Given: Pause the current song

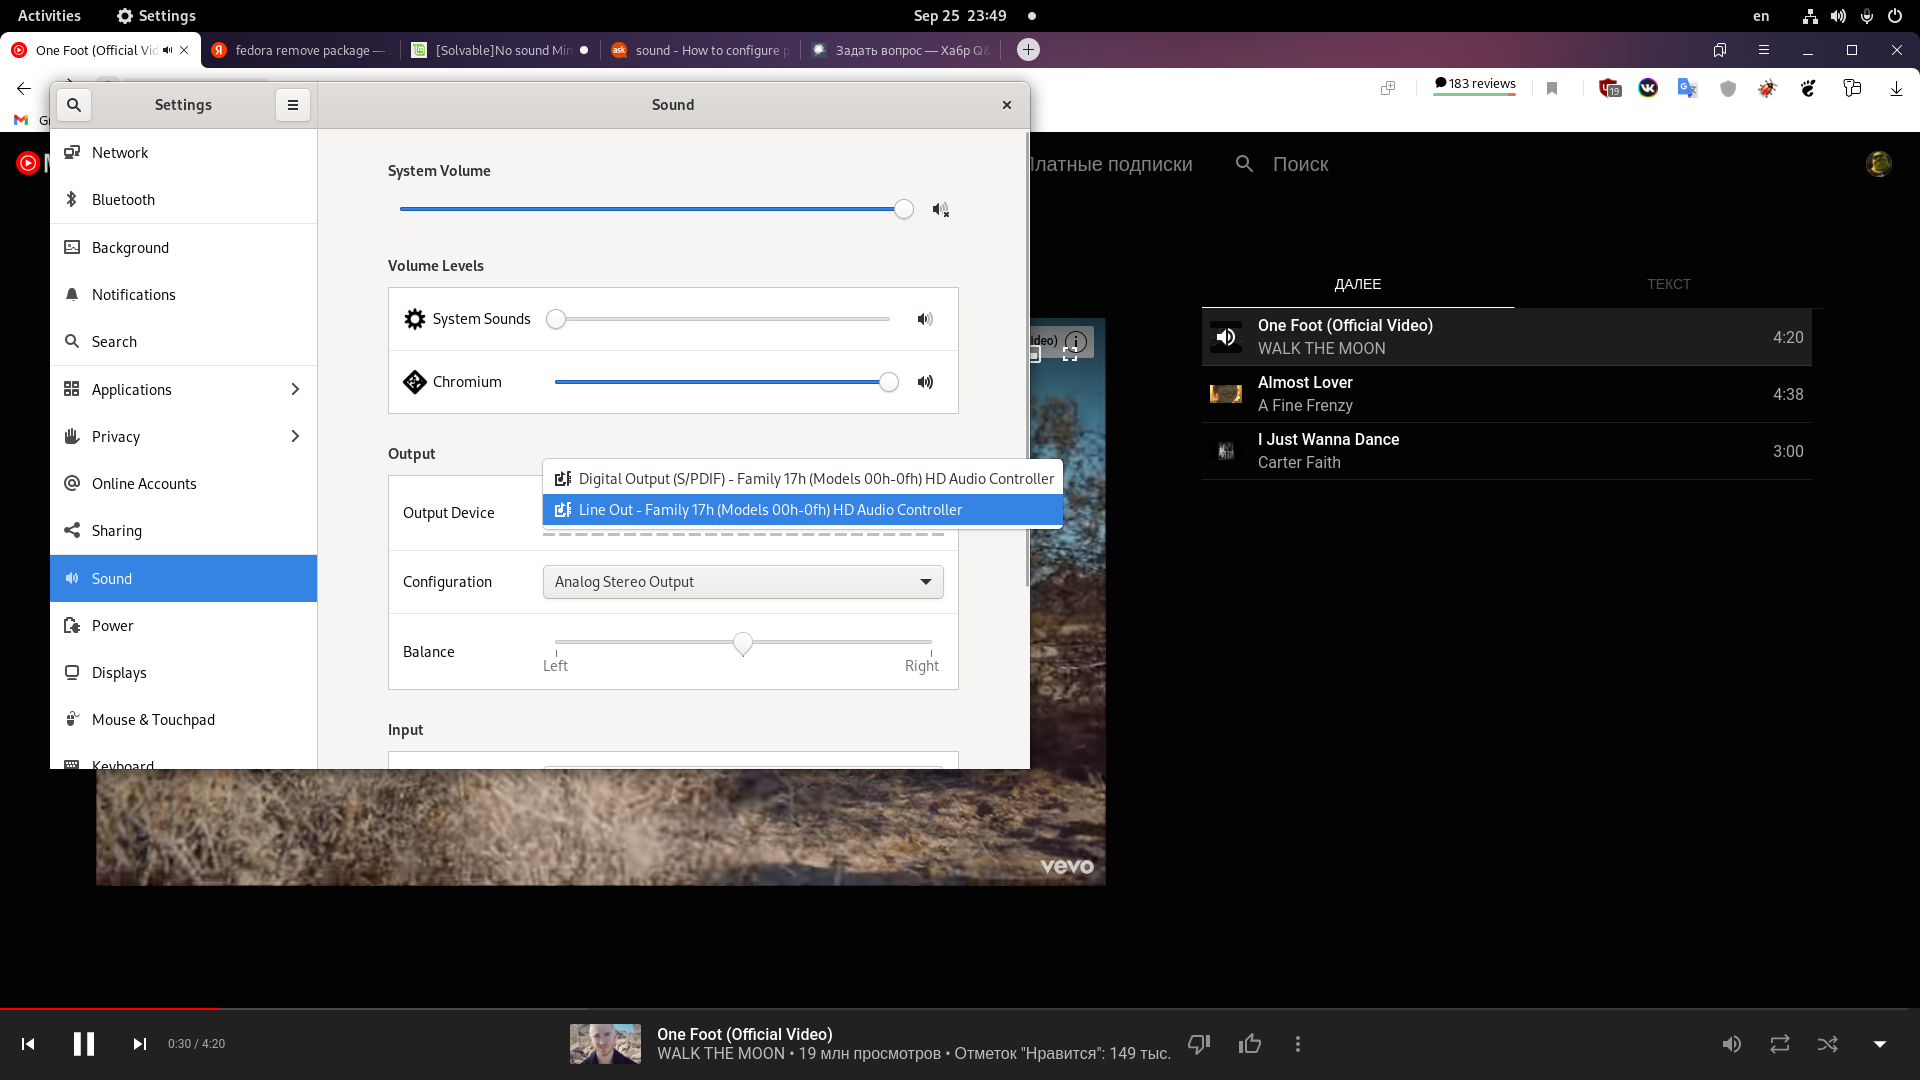Looking at the screenshot, I should point(84,1044).
